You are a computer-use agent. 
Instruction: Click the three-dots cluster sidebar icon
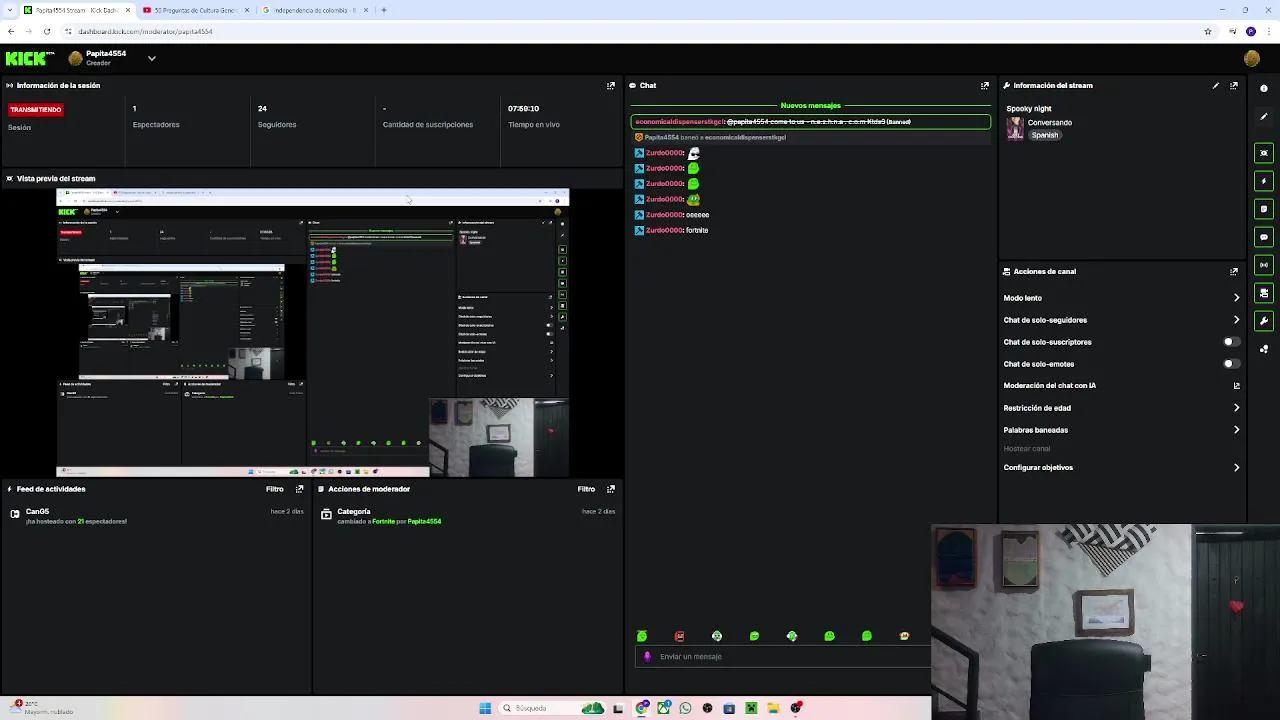coord(1264,349)
